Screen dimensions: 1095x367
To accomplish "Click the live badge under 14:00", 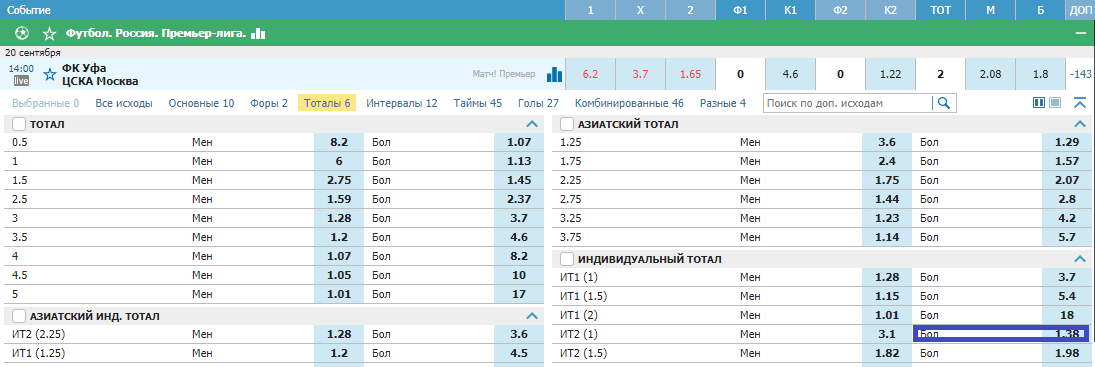I will tap(21, 81).
